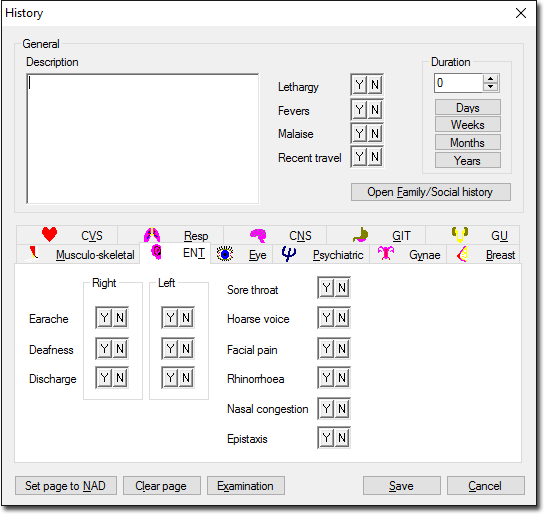Increase Duration with up spinner arrow

490,79
